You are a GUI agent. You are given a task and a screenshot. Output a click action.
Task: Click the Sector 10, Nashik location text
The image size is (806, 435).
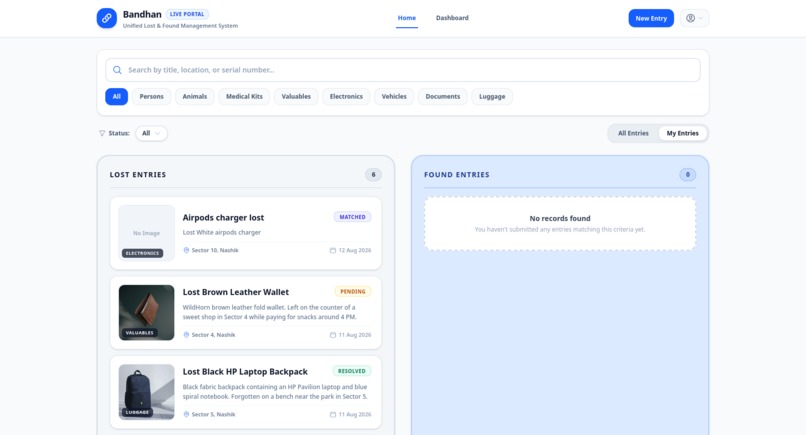[x=215, y=250]
